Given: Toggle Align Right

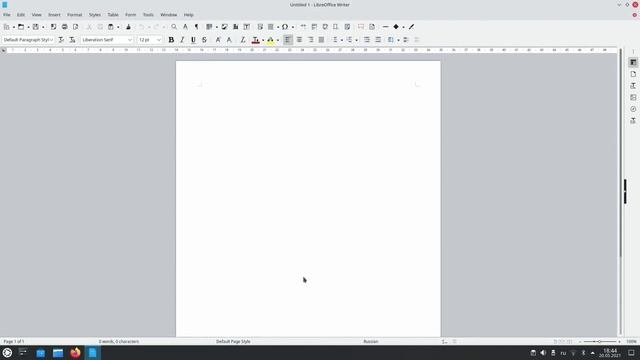Looking at the screenshot, I should (x=310, y=40).
